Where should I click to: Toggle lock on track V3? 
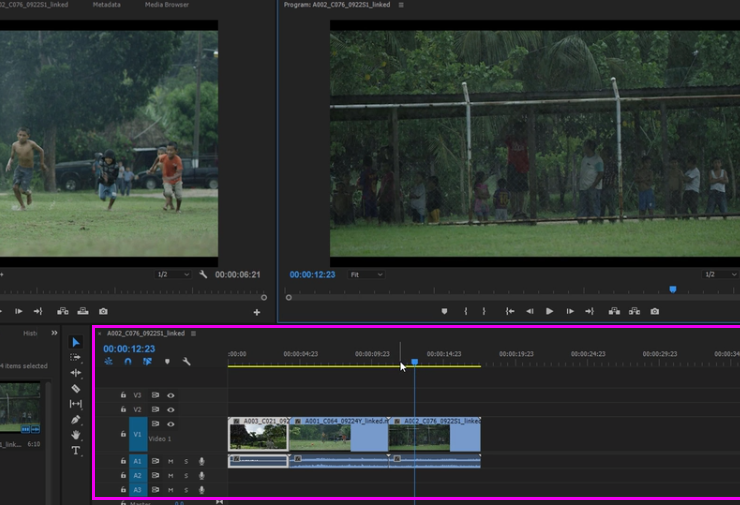click(x=123, y=395)
